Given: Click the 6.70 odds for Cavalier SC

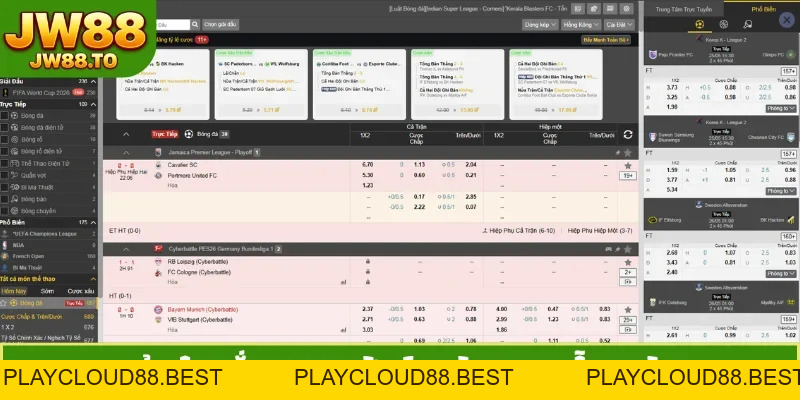Looking at the screenshot, I should click(x=367, y=165).
